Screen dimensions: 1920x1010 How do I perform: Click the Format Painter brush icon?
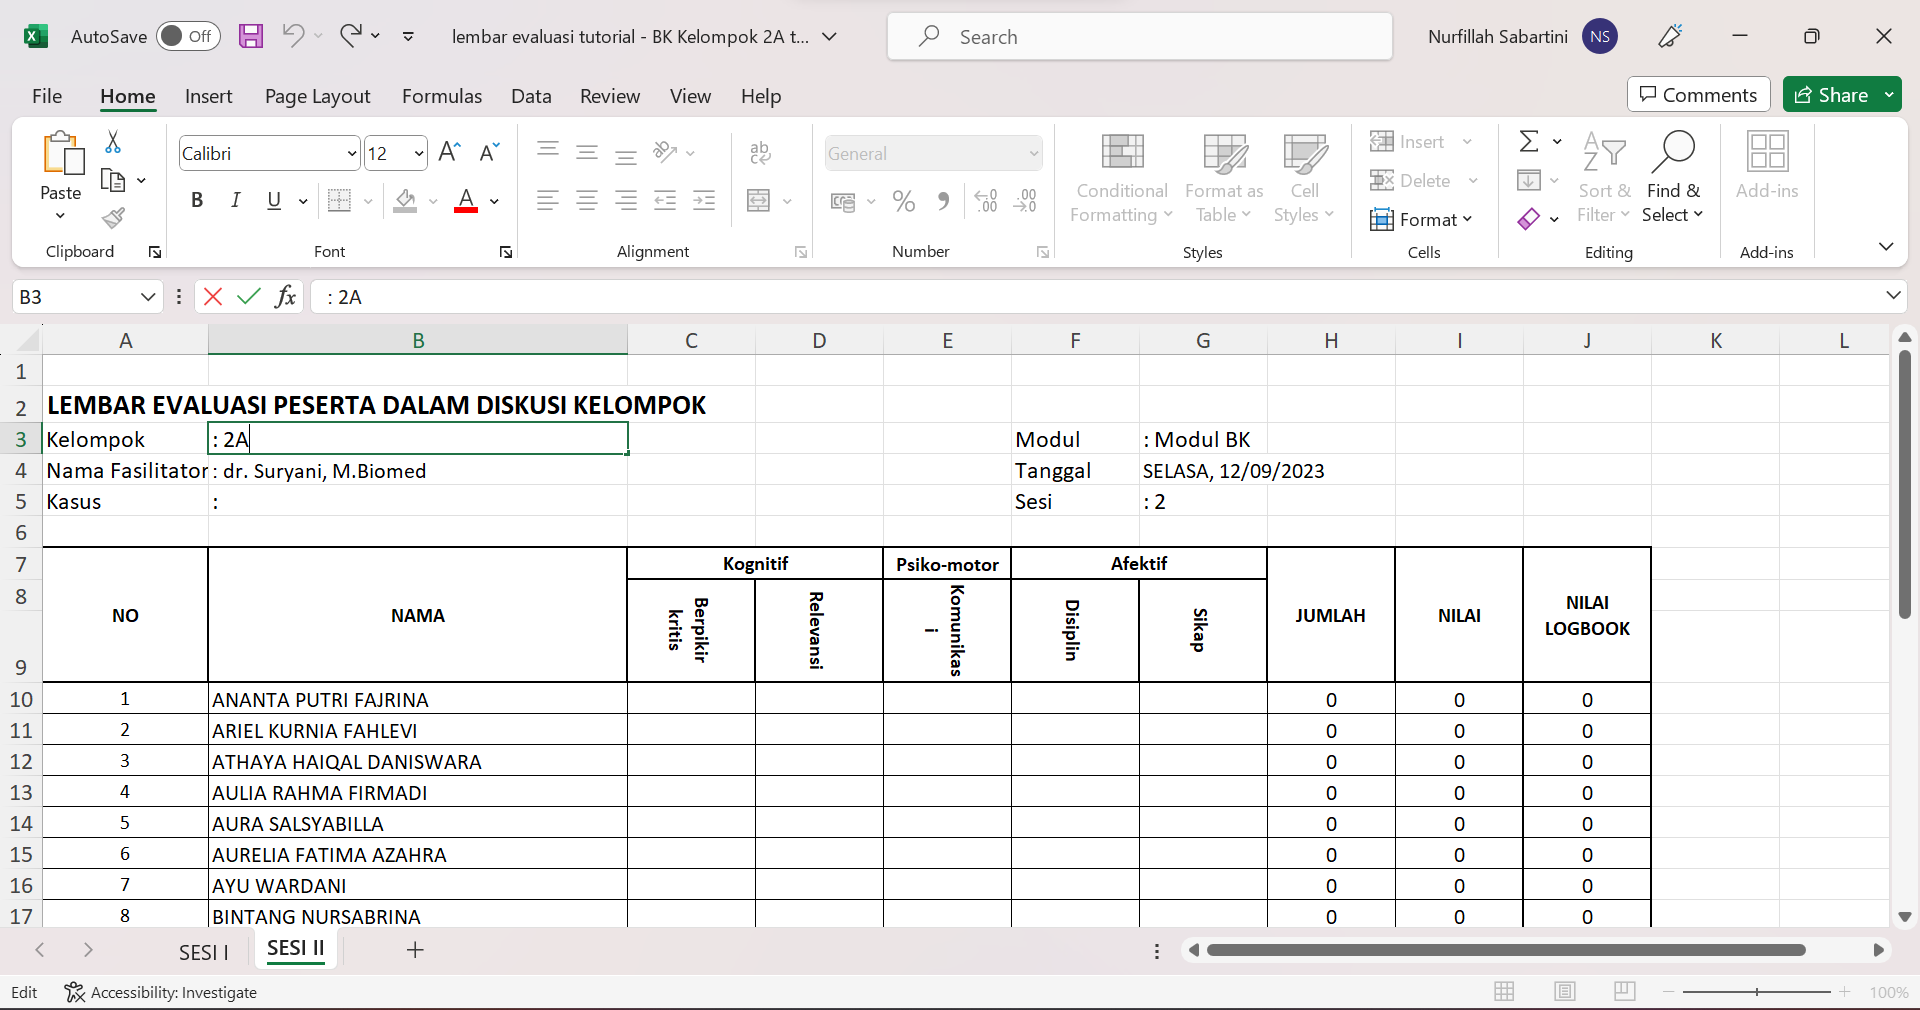click(x=113, y=218)
